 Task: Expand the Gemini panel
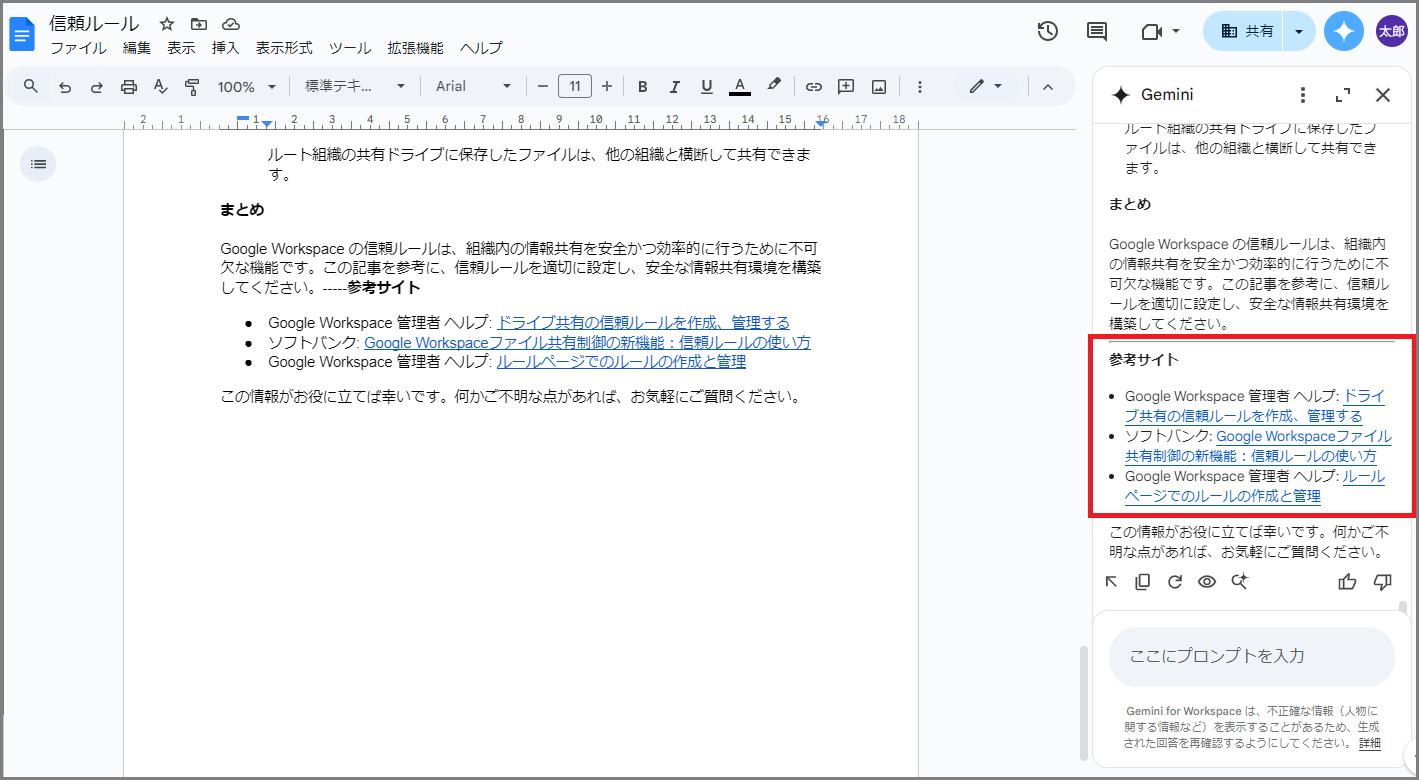[1343, 95]
